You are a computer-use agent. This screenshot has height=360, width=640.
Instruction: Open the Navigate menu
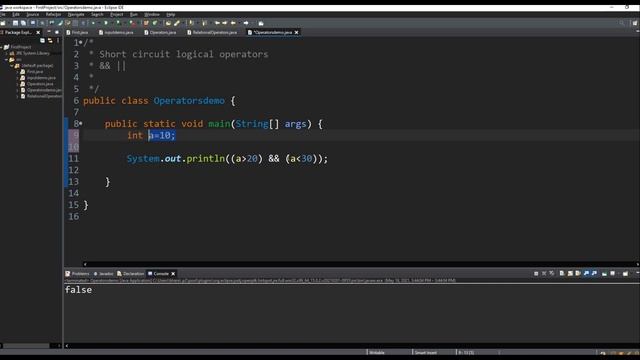(x=76, y=14)
